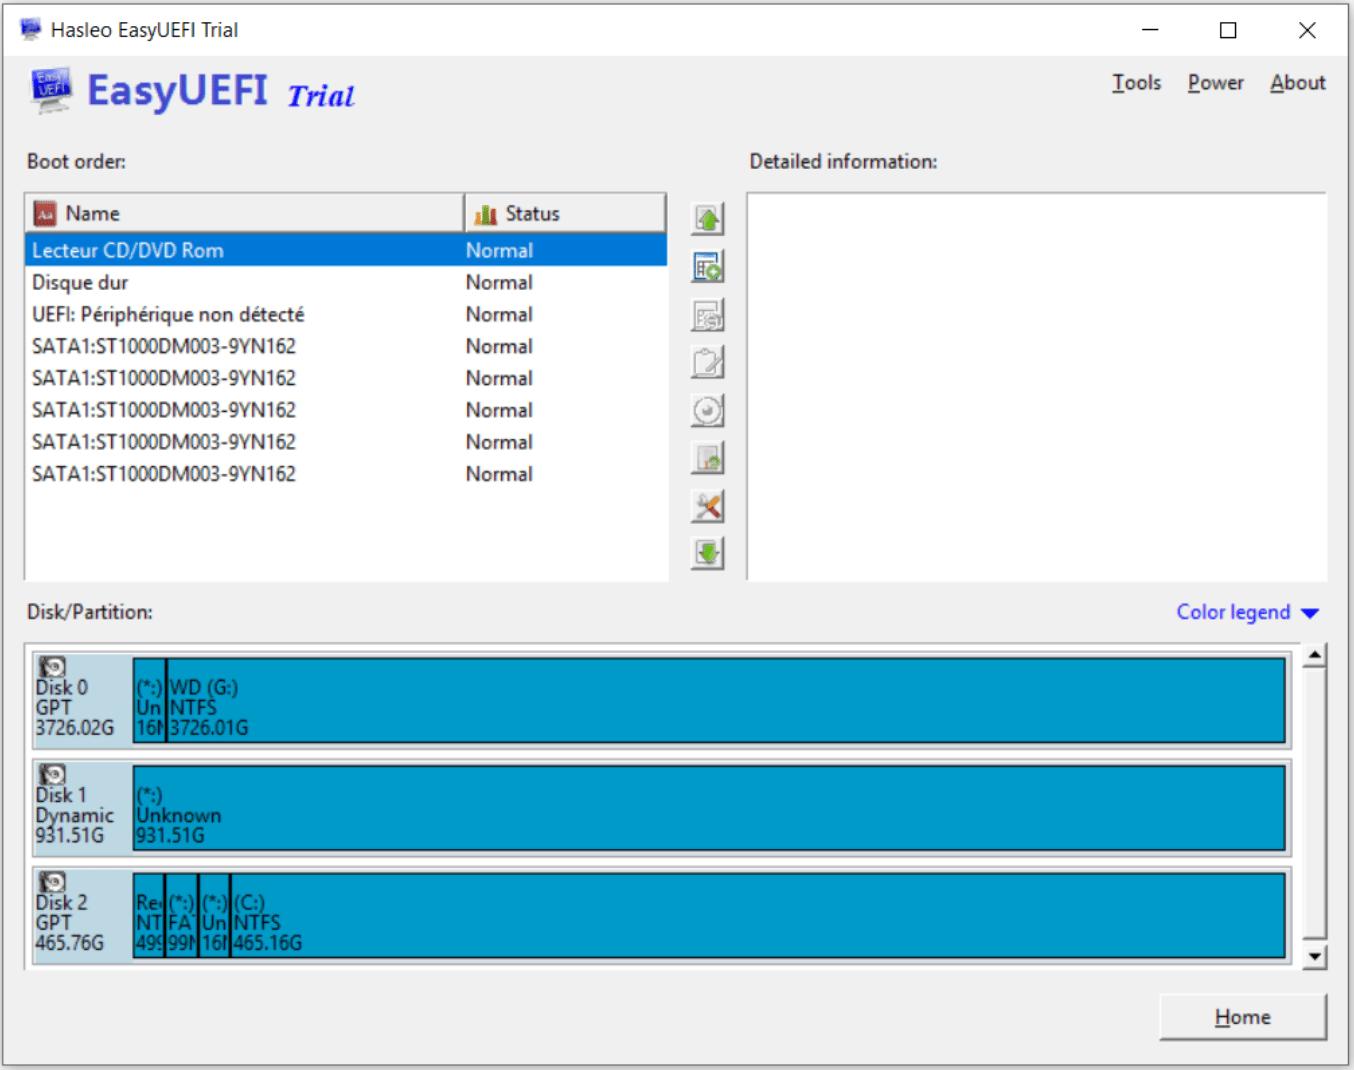Select the WD (G:) NTFS partition on Disk 0
Viewport: 1354px width, 1070px height.
(726, 700)
